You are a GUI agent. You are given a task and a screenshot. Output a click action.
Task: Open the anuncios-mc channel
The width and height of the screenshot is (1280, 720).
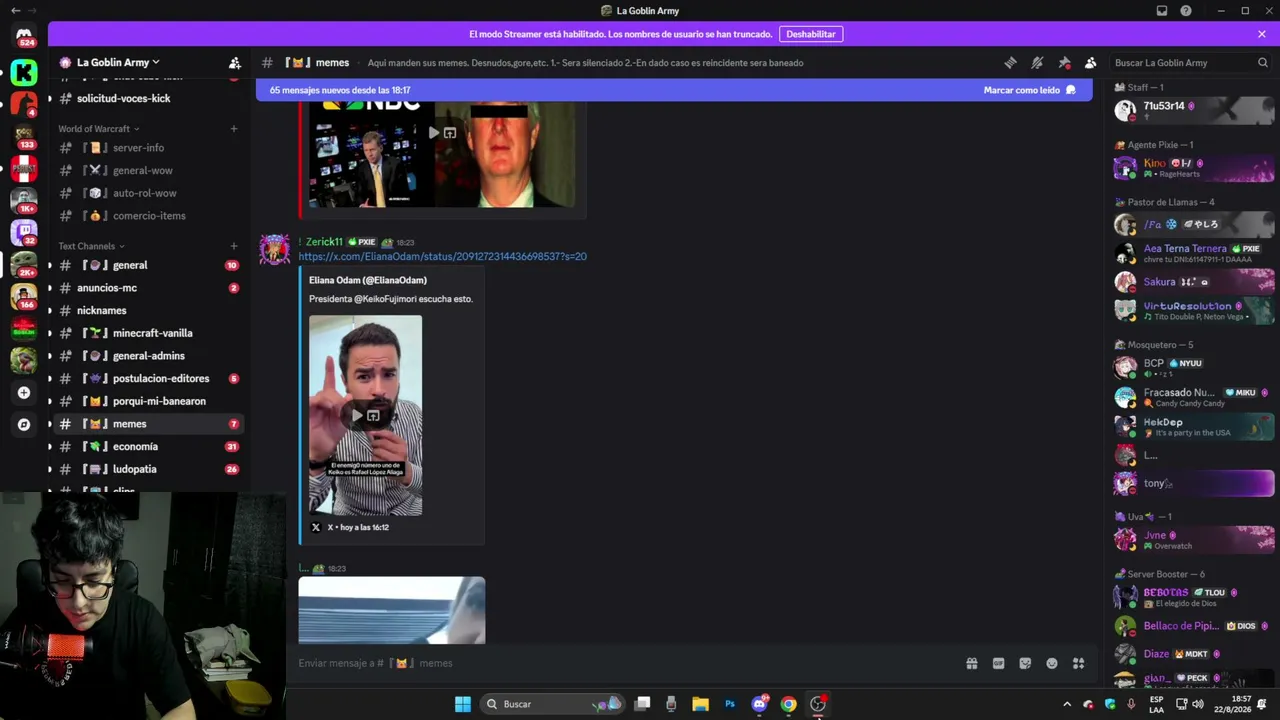[x=150, y=288]
